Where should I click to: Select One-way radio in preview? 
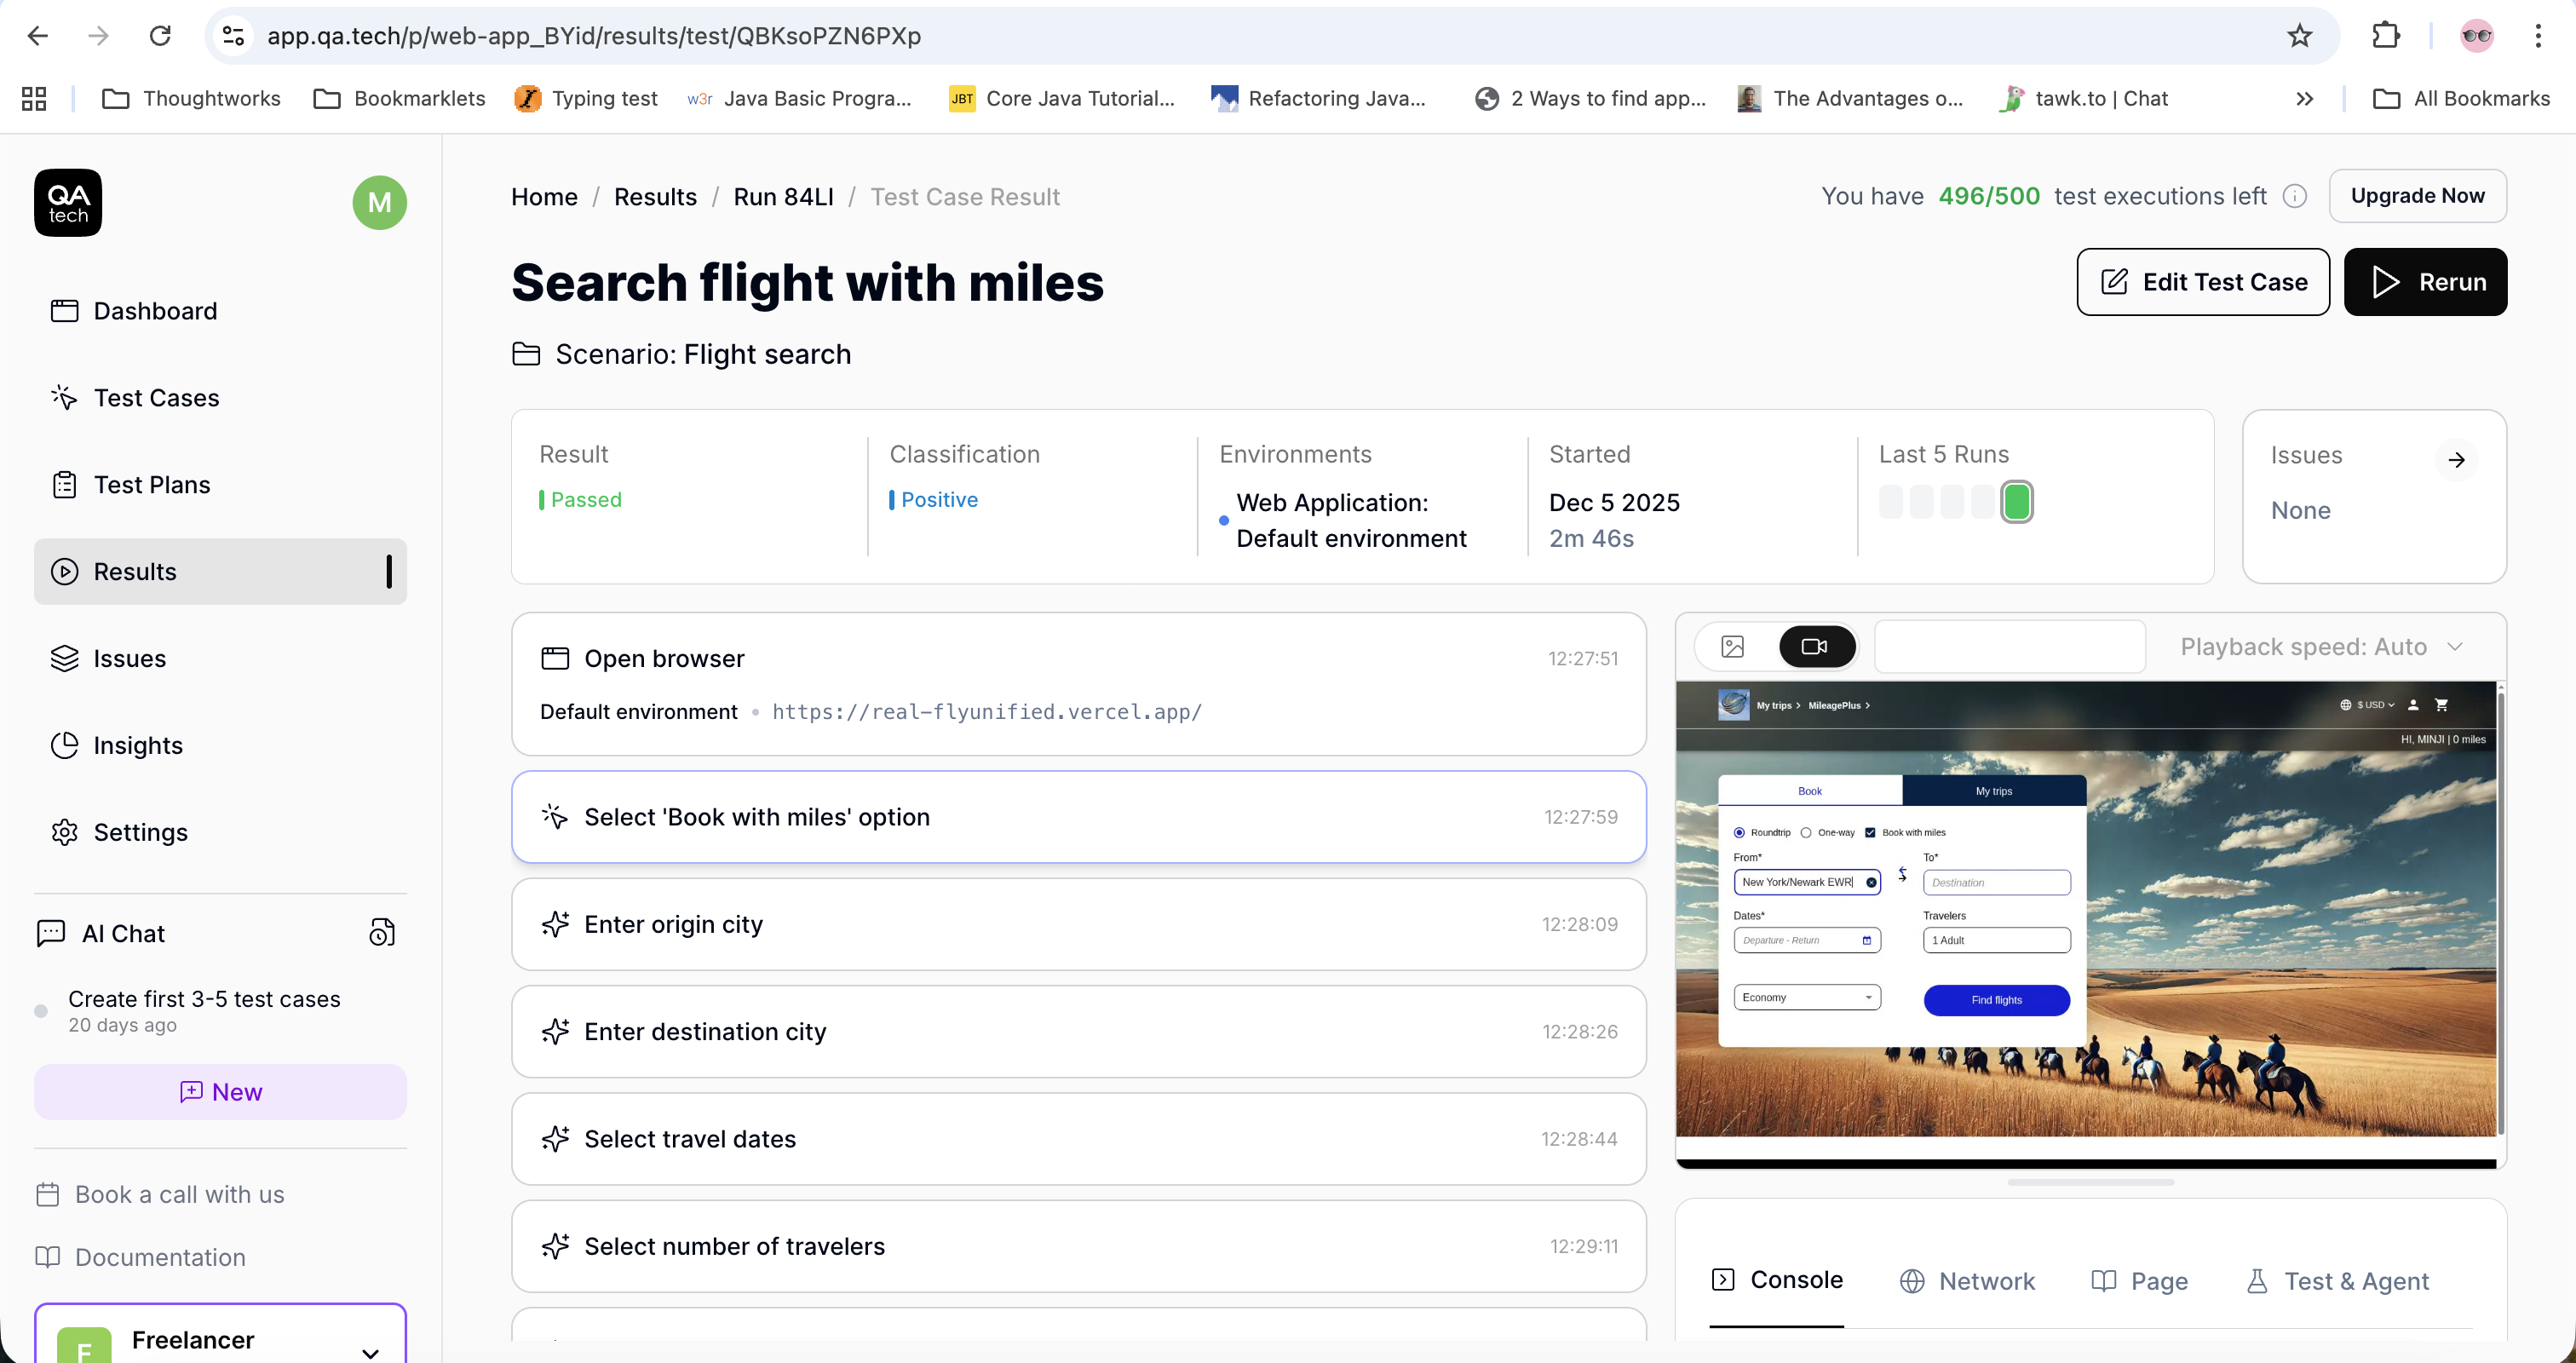[x=1806, y=832]
